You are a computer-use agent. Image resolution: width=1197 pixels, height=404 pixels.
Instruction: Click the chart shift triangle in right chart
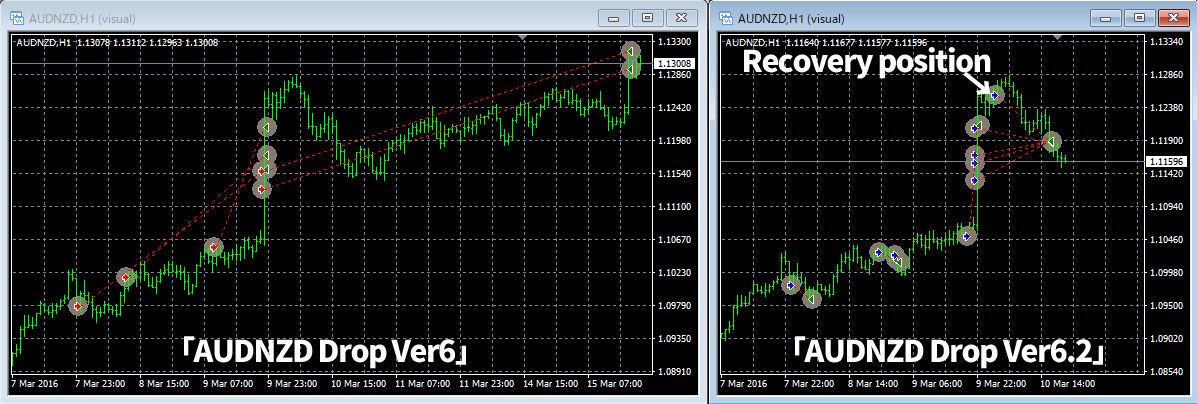click(1057, 37)
